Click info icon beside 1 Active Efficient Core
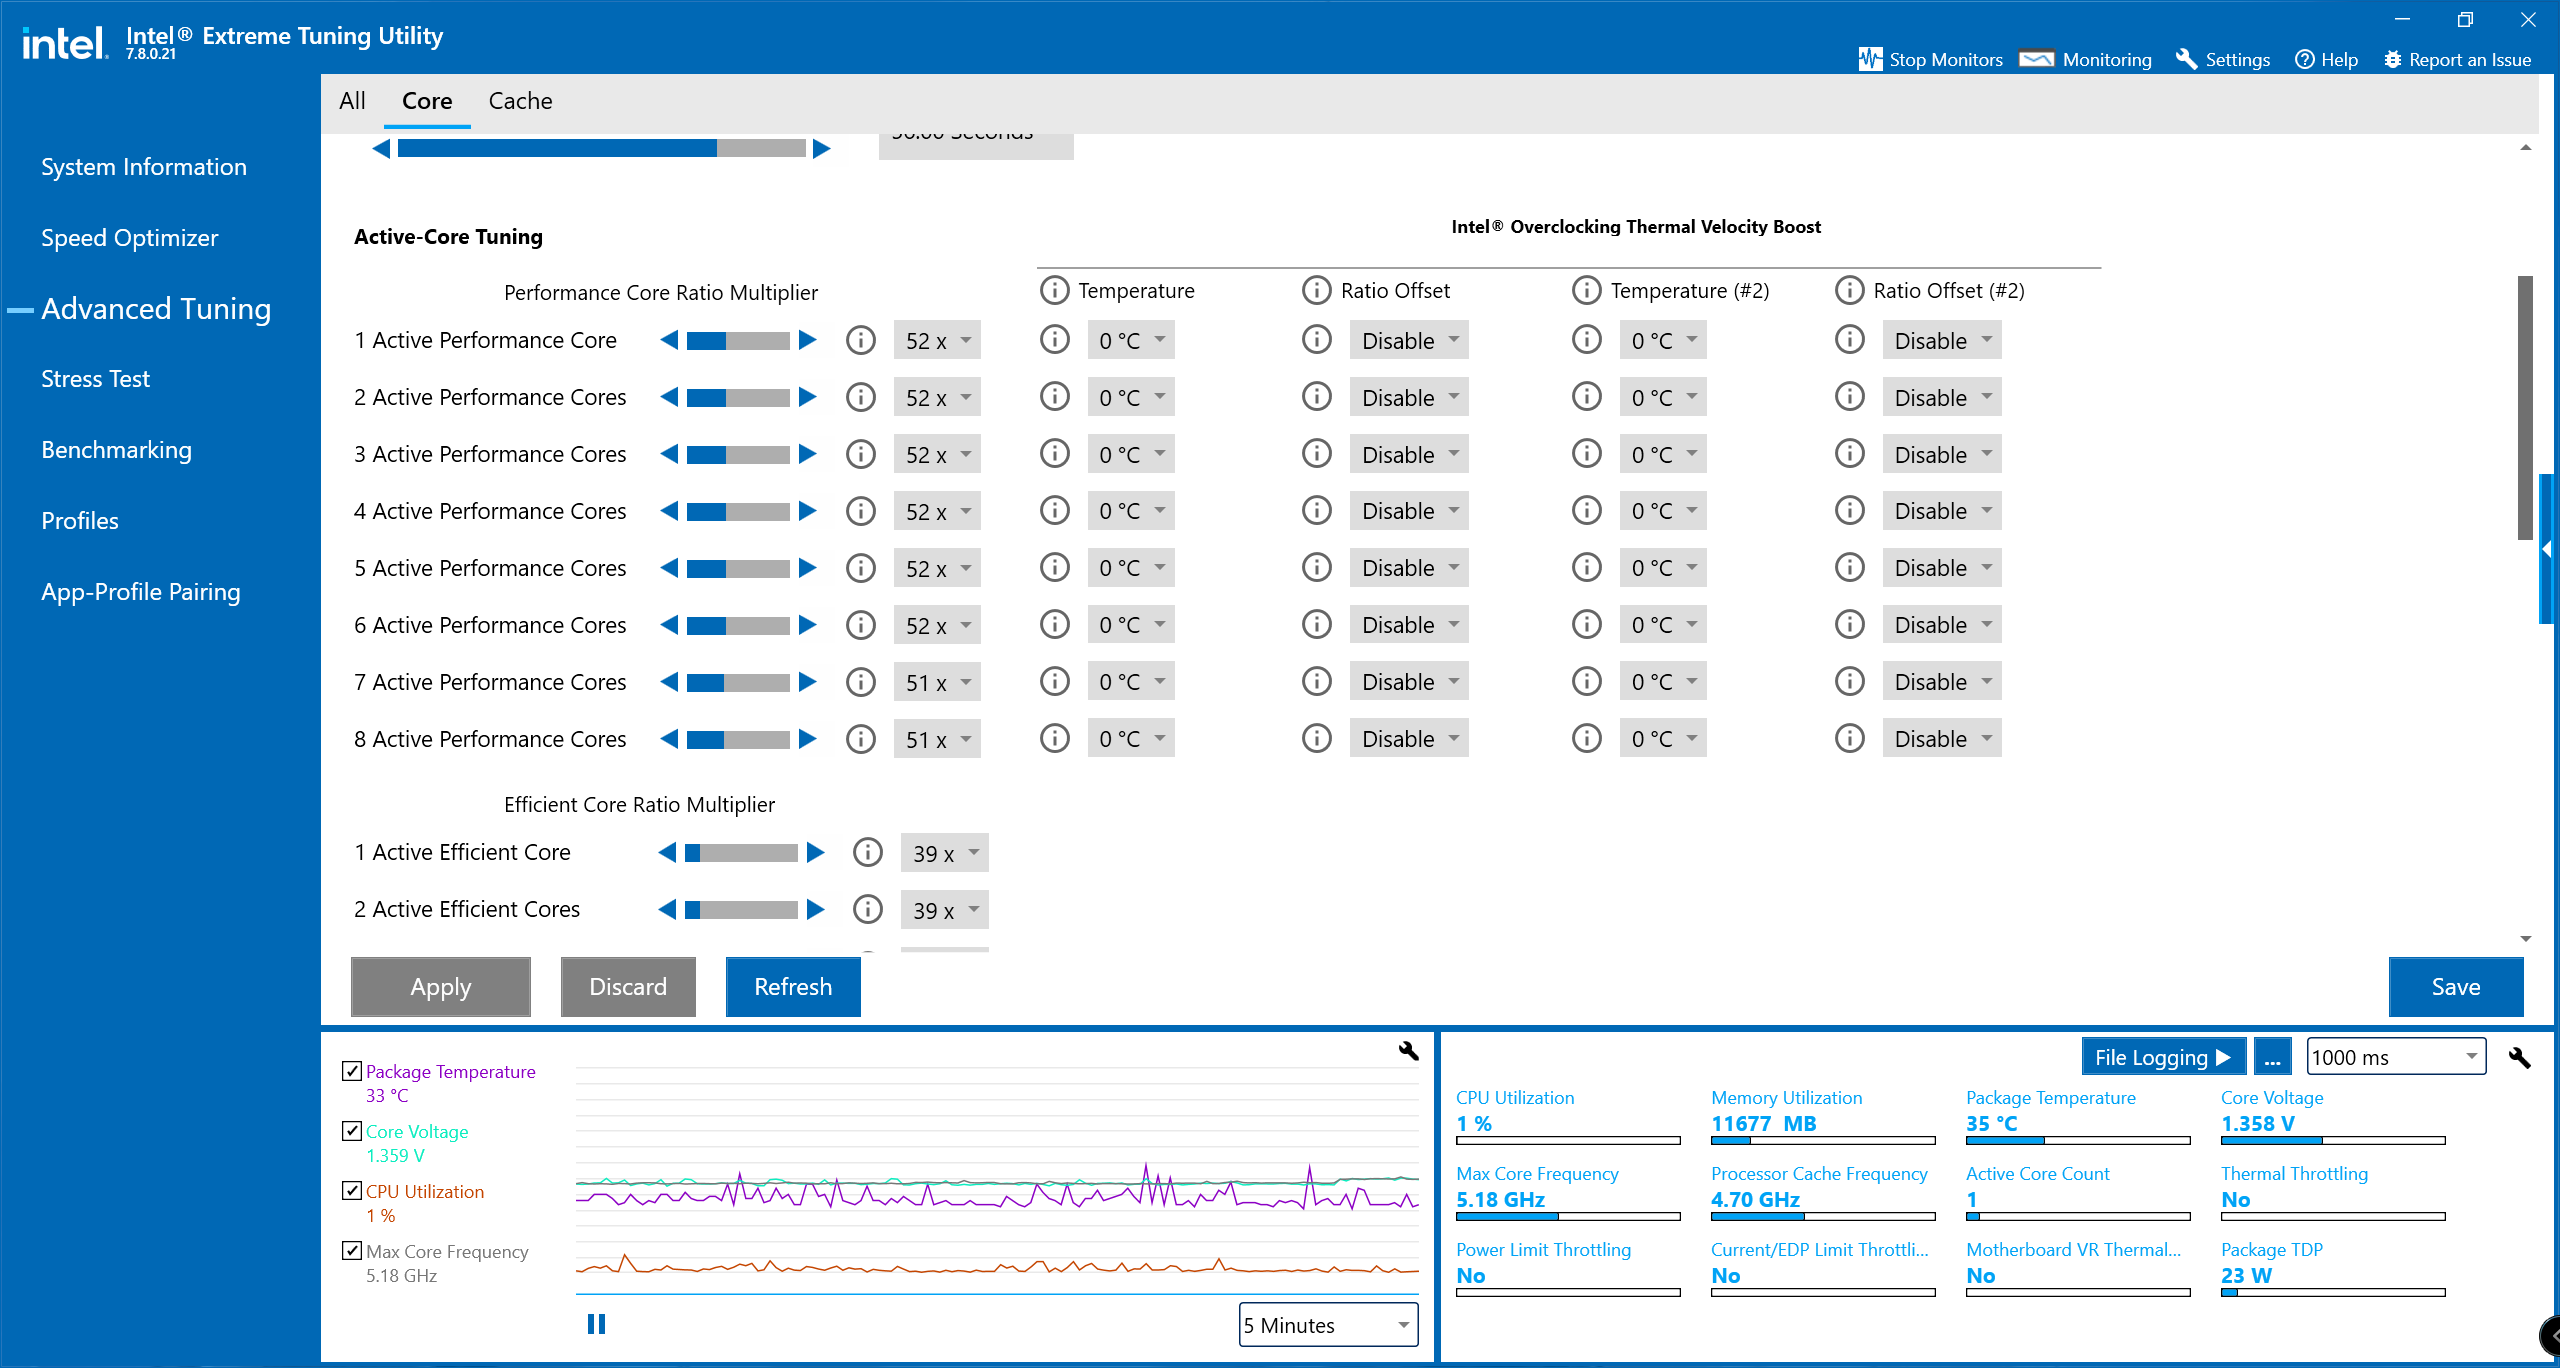The image size is (2560, 1368). click(x=867, y=853)
